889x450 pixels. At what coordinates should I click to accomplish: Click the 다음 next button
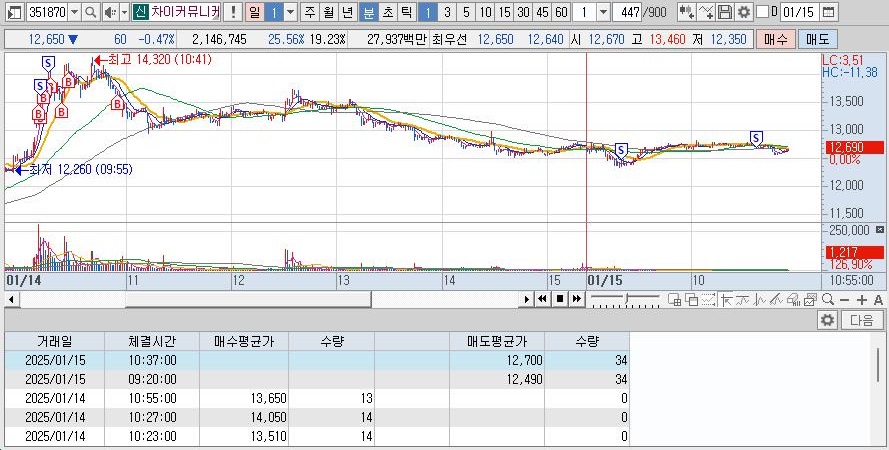(x=862, y=320)
